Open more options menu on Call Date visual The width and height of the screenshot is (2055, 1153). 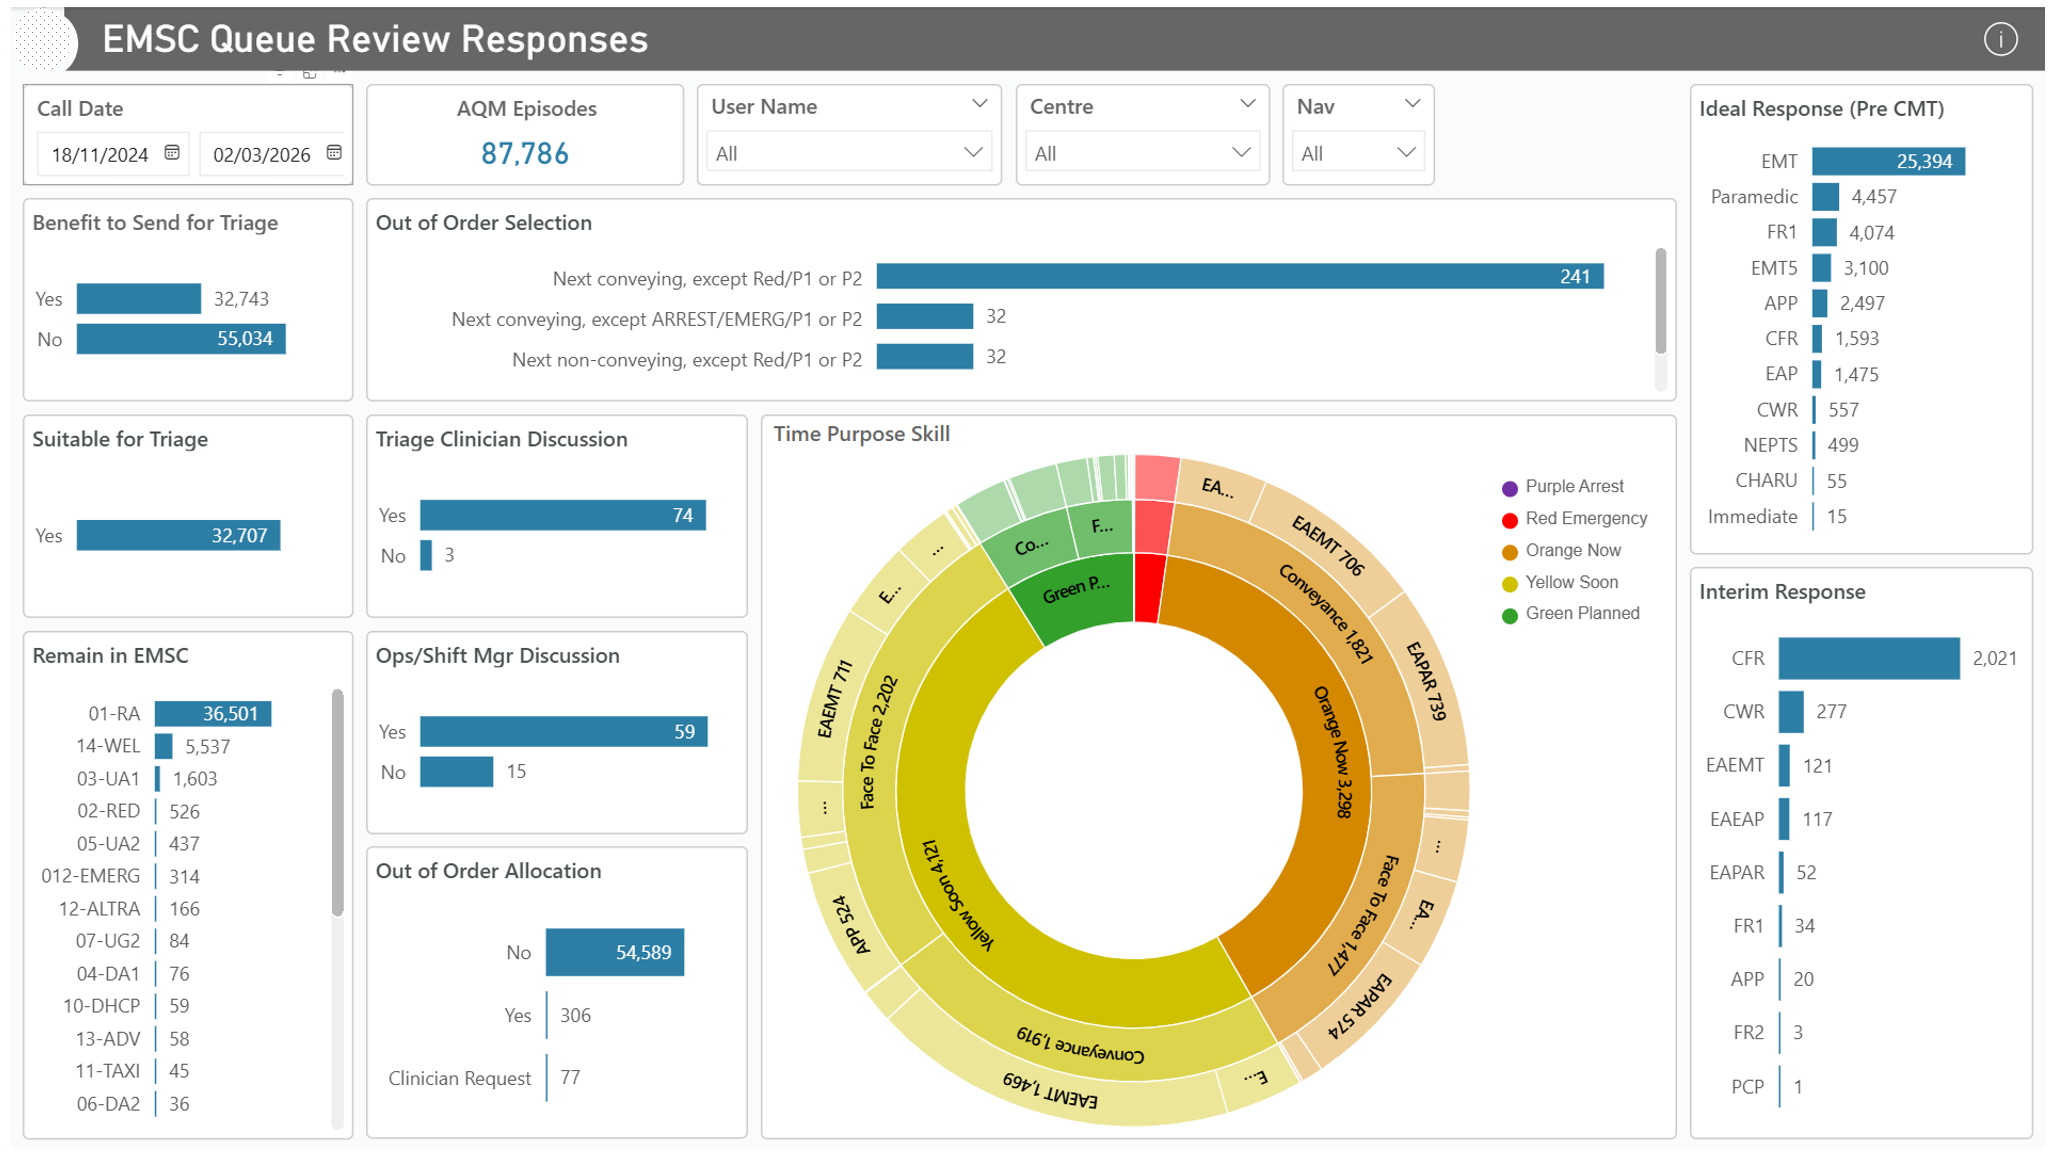pos(341,70)
